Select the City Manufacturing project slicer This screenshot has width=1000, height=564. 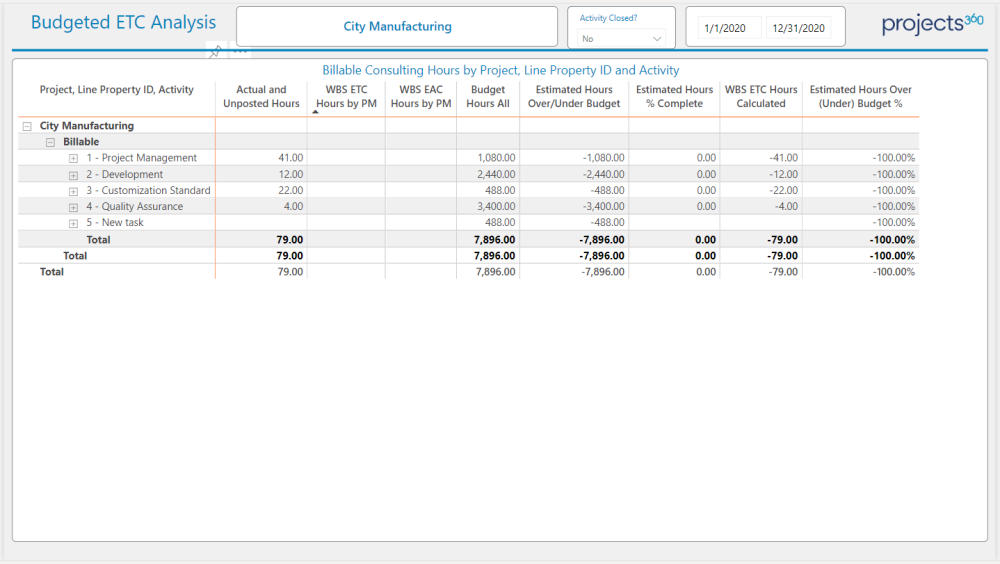coord(397,27)
